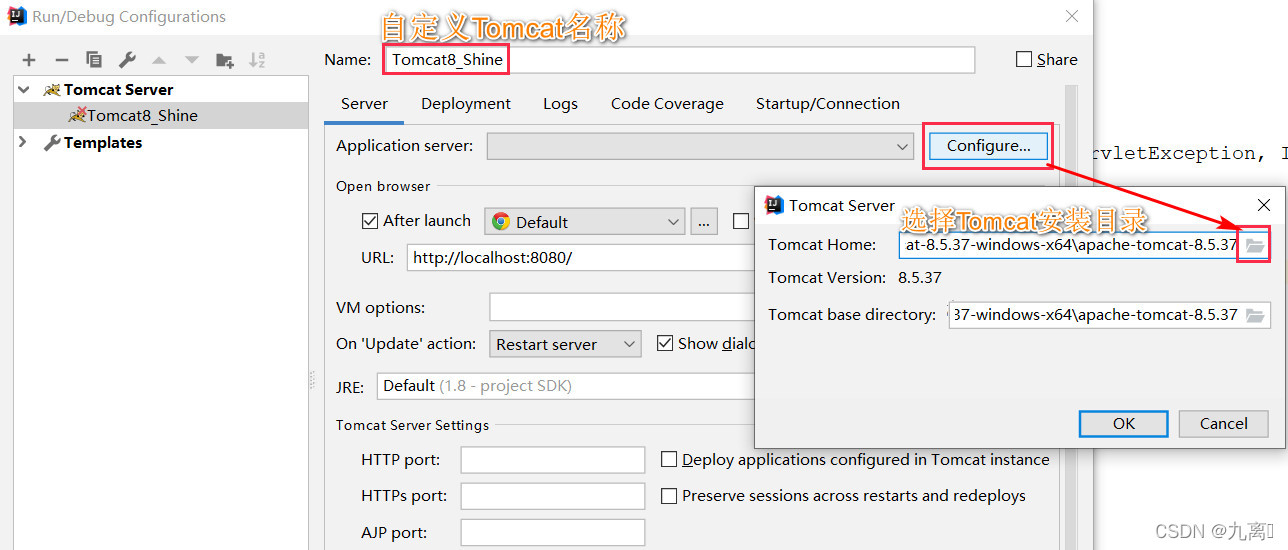Click the VM options input field
Image resolution: width=1288 pixels, height=550 pixels.
coord(621,307)
